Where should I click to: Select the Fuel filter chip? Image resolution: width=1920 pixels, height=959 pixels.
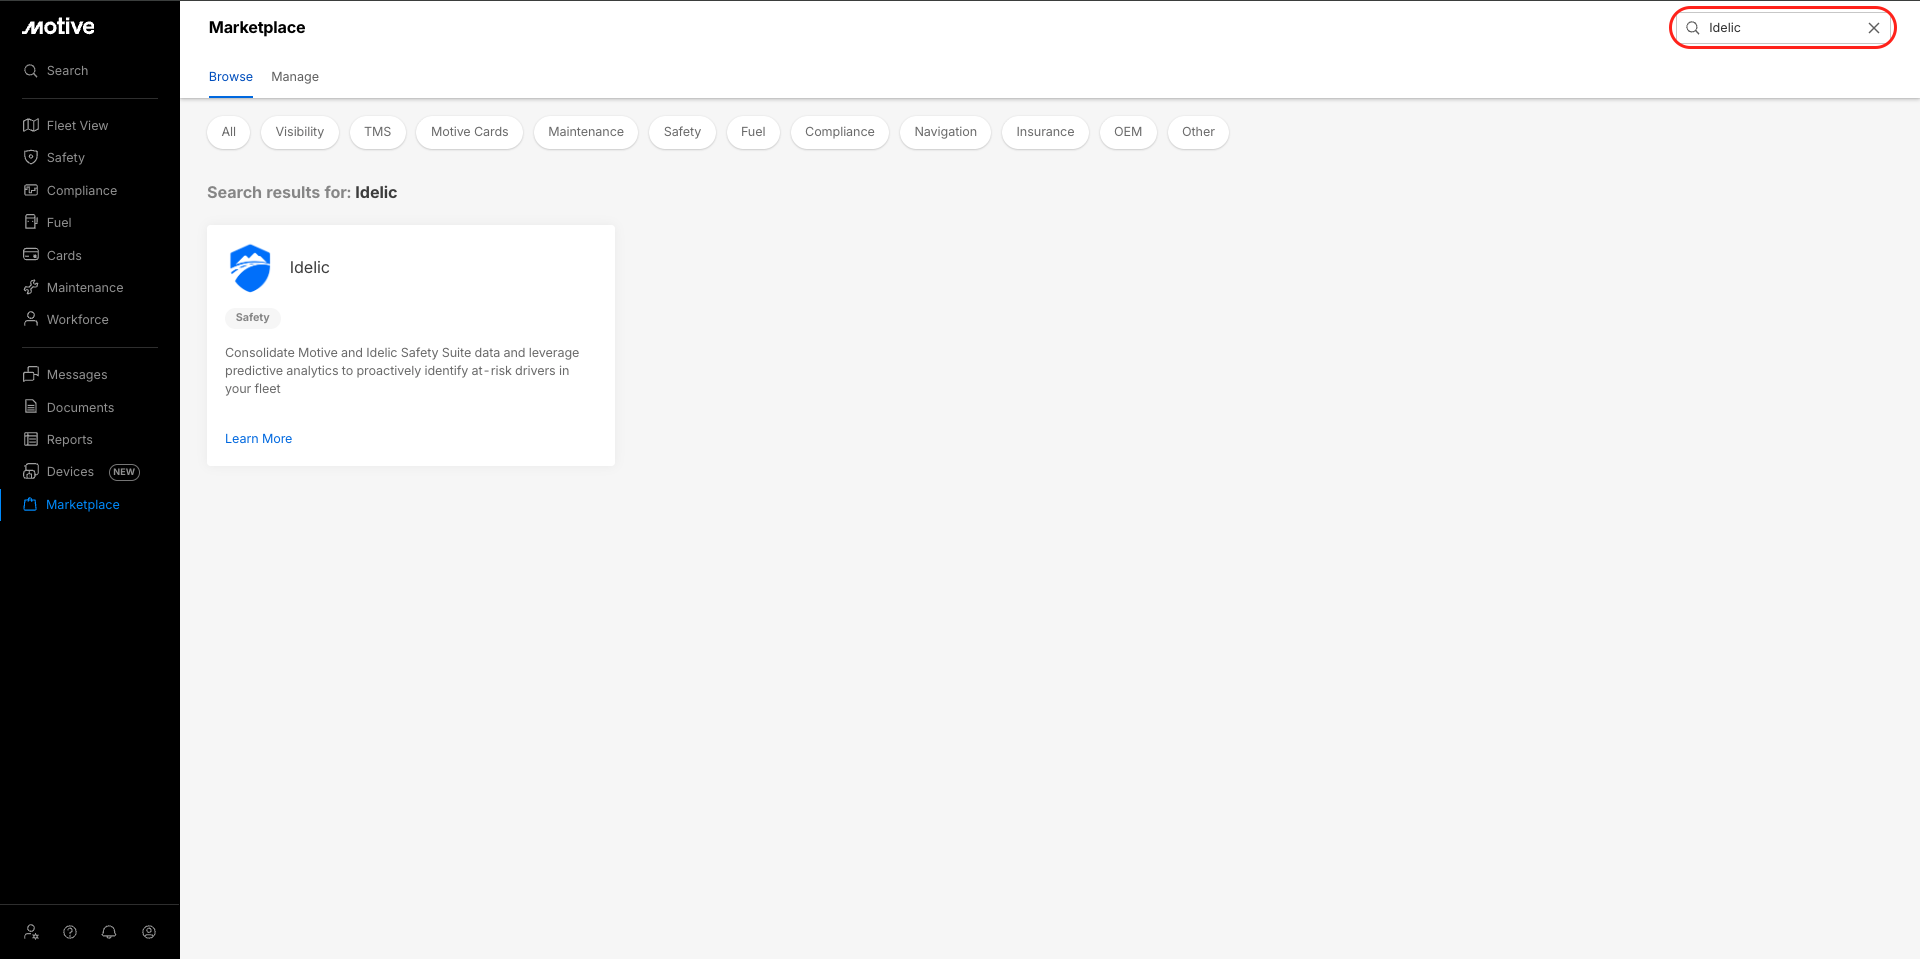coord(753,132)
